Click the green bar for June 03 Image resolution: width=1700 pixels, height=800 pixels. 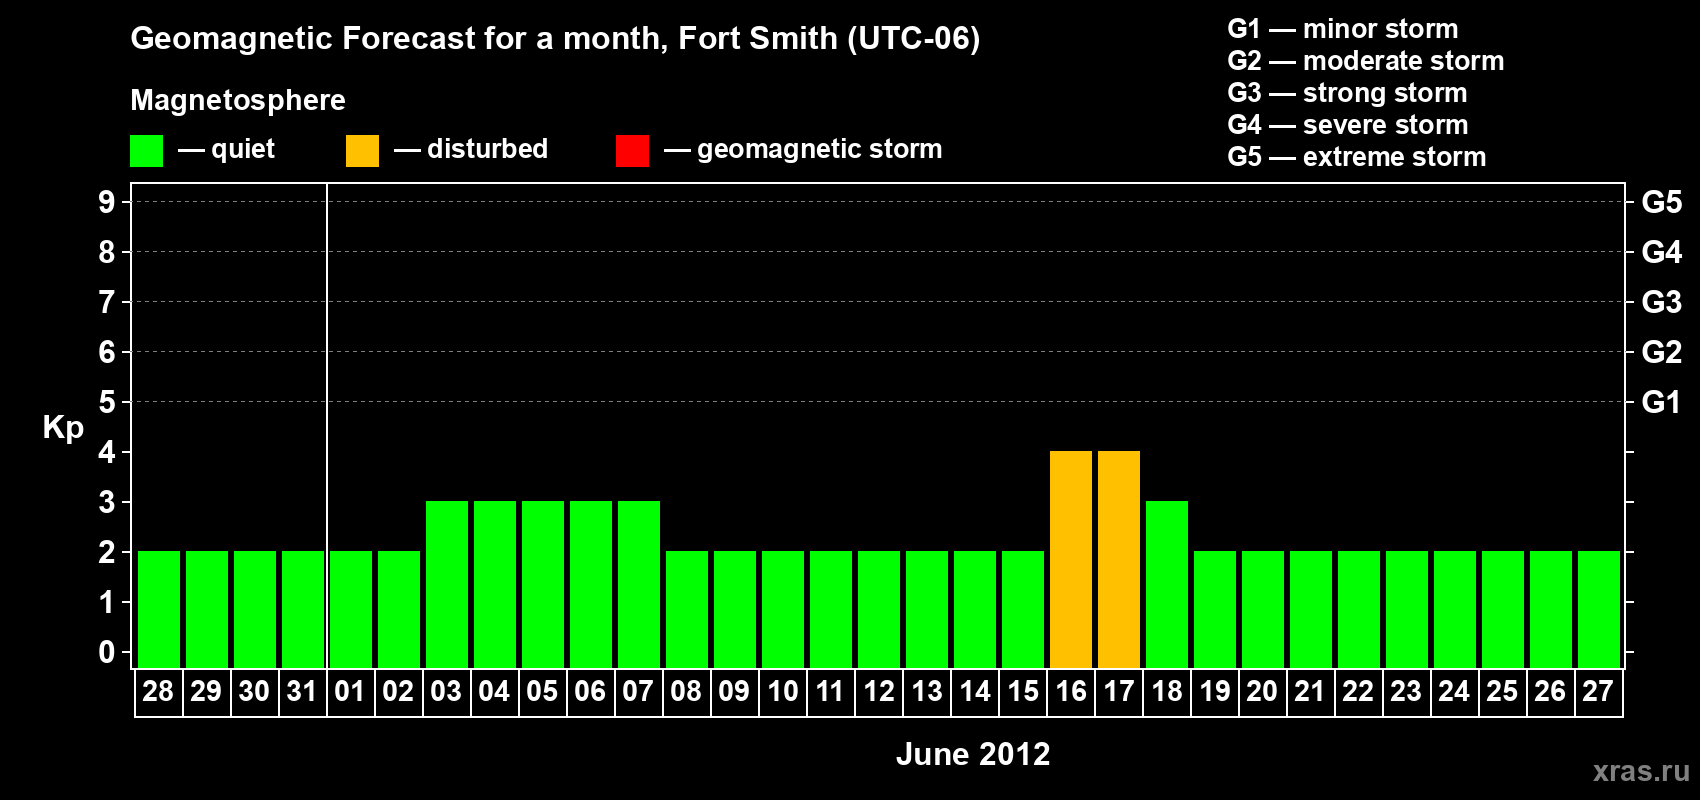pyautogui.click(x=447, y=584)
